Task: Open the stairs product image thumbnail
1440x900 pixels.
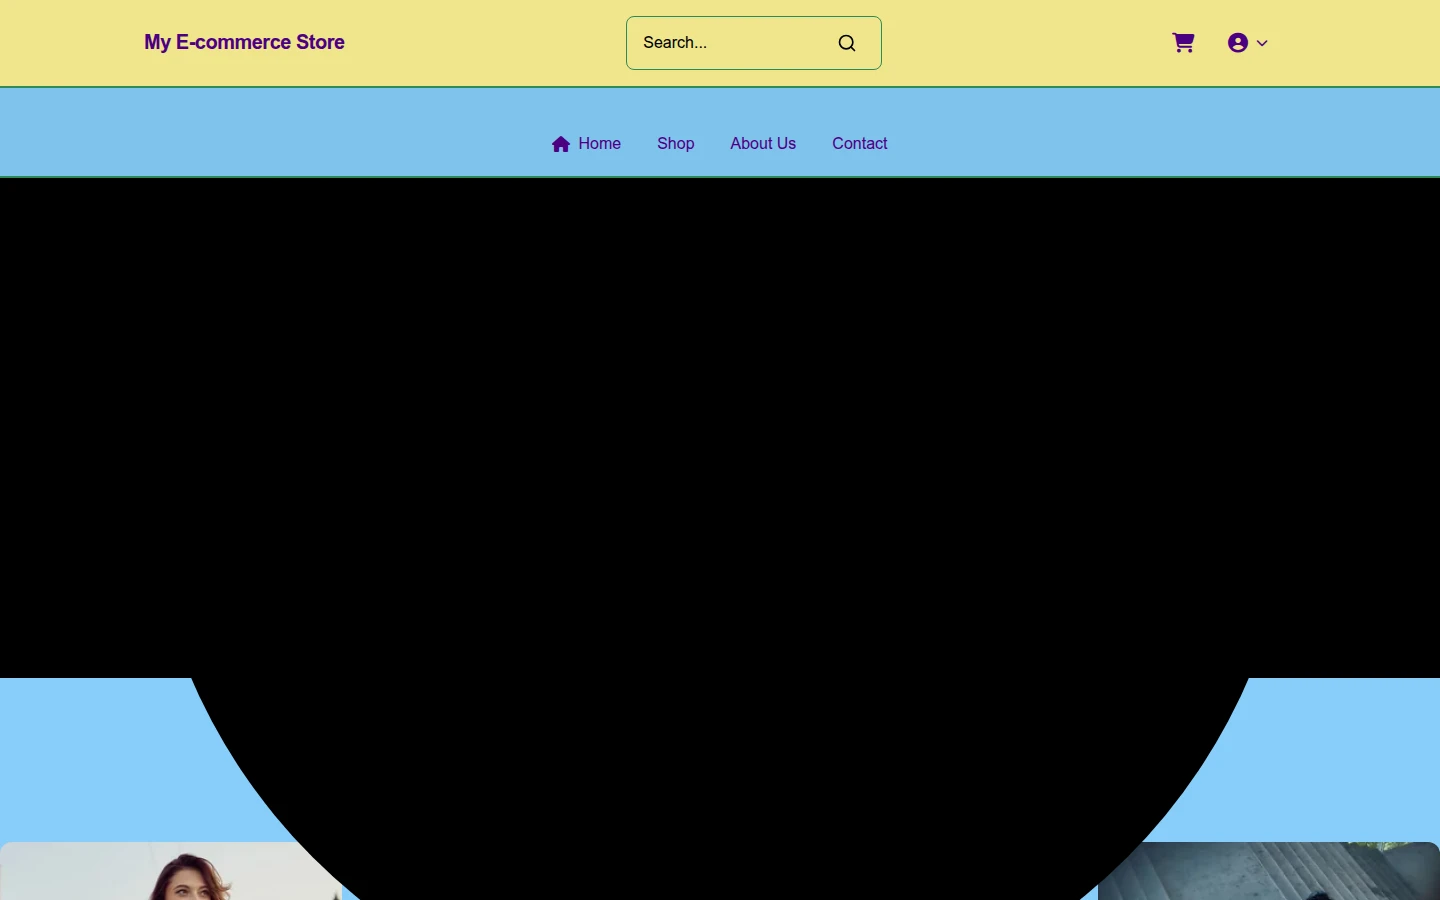Action: tap(1269, 871)
